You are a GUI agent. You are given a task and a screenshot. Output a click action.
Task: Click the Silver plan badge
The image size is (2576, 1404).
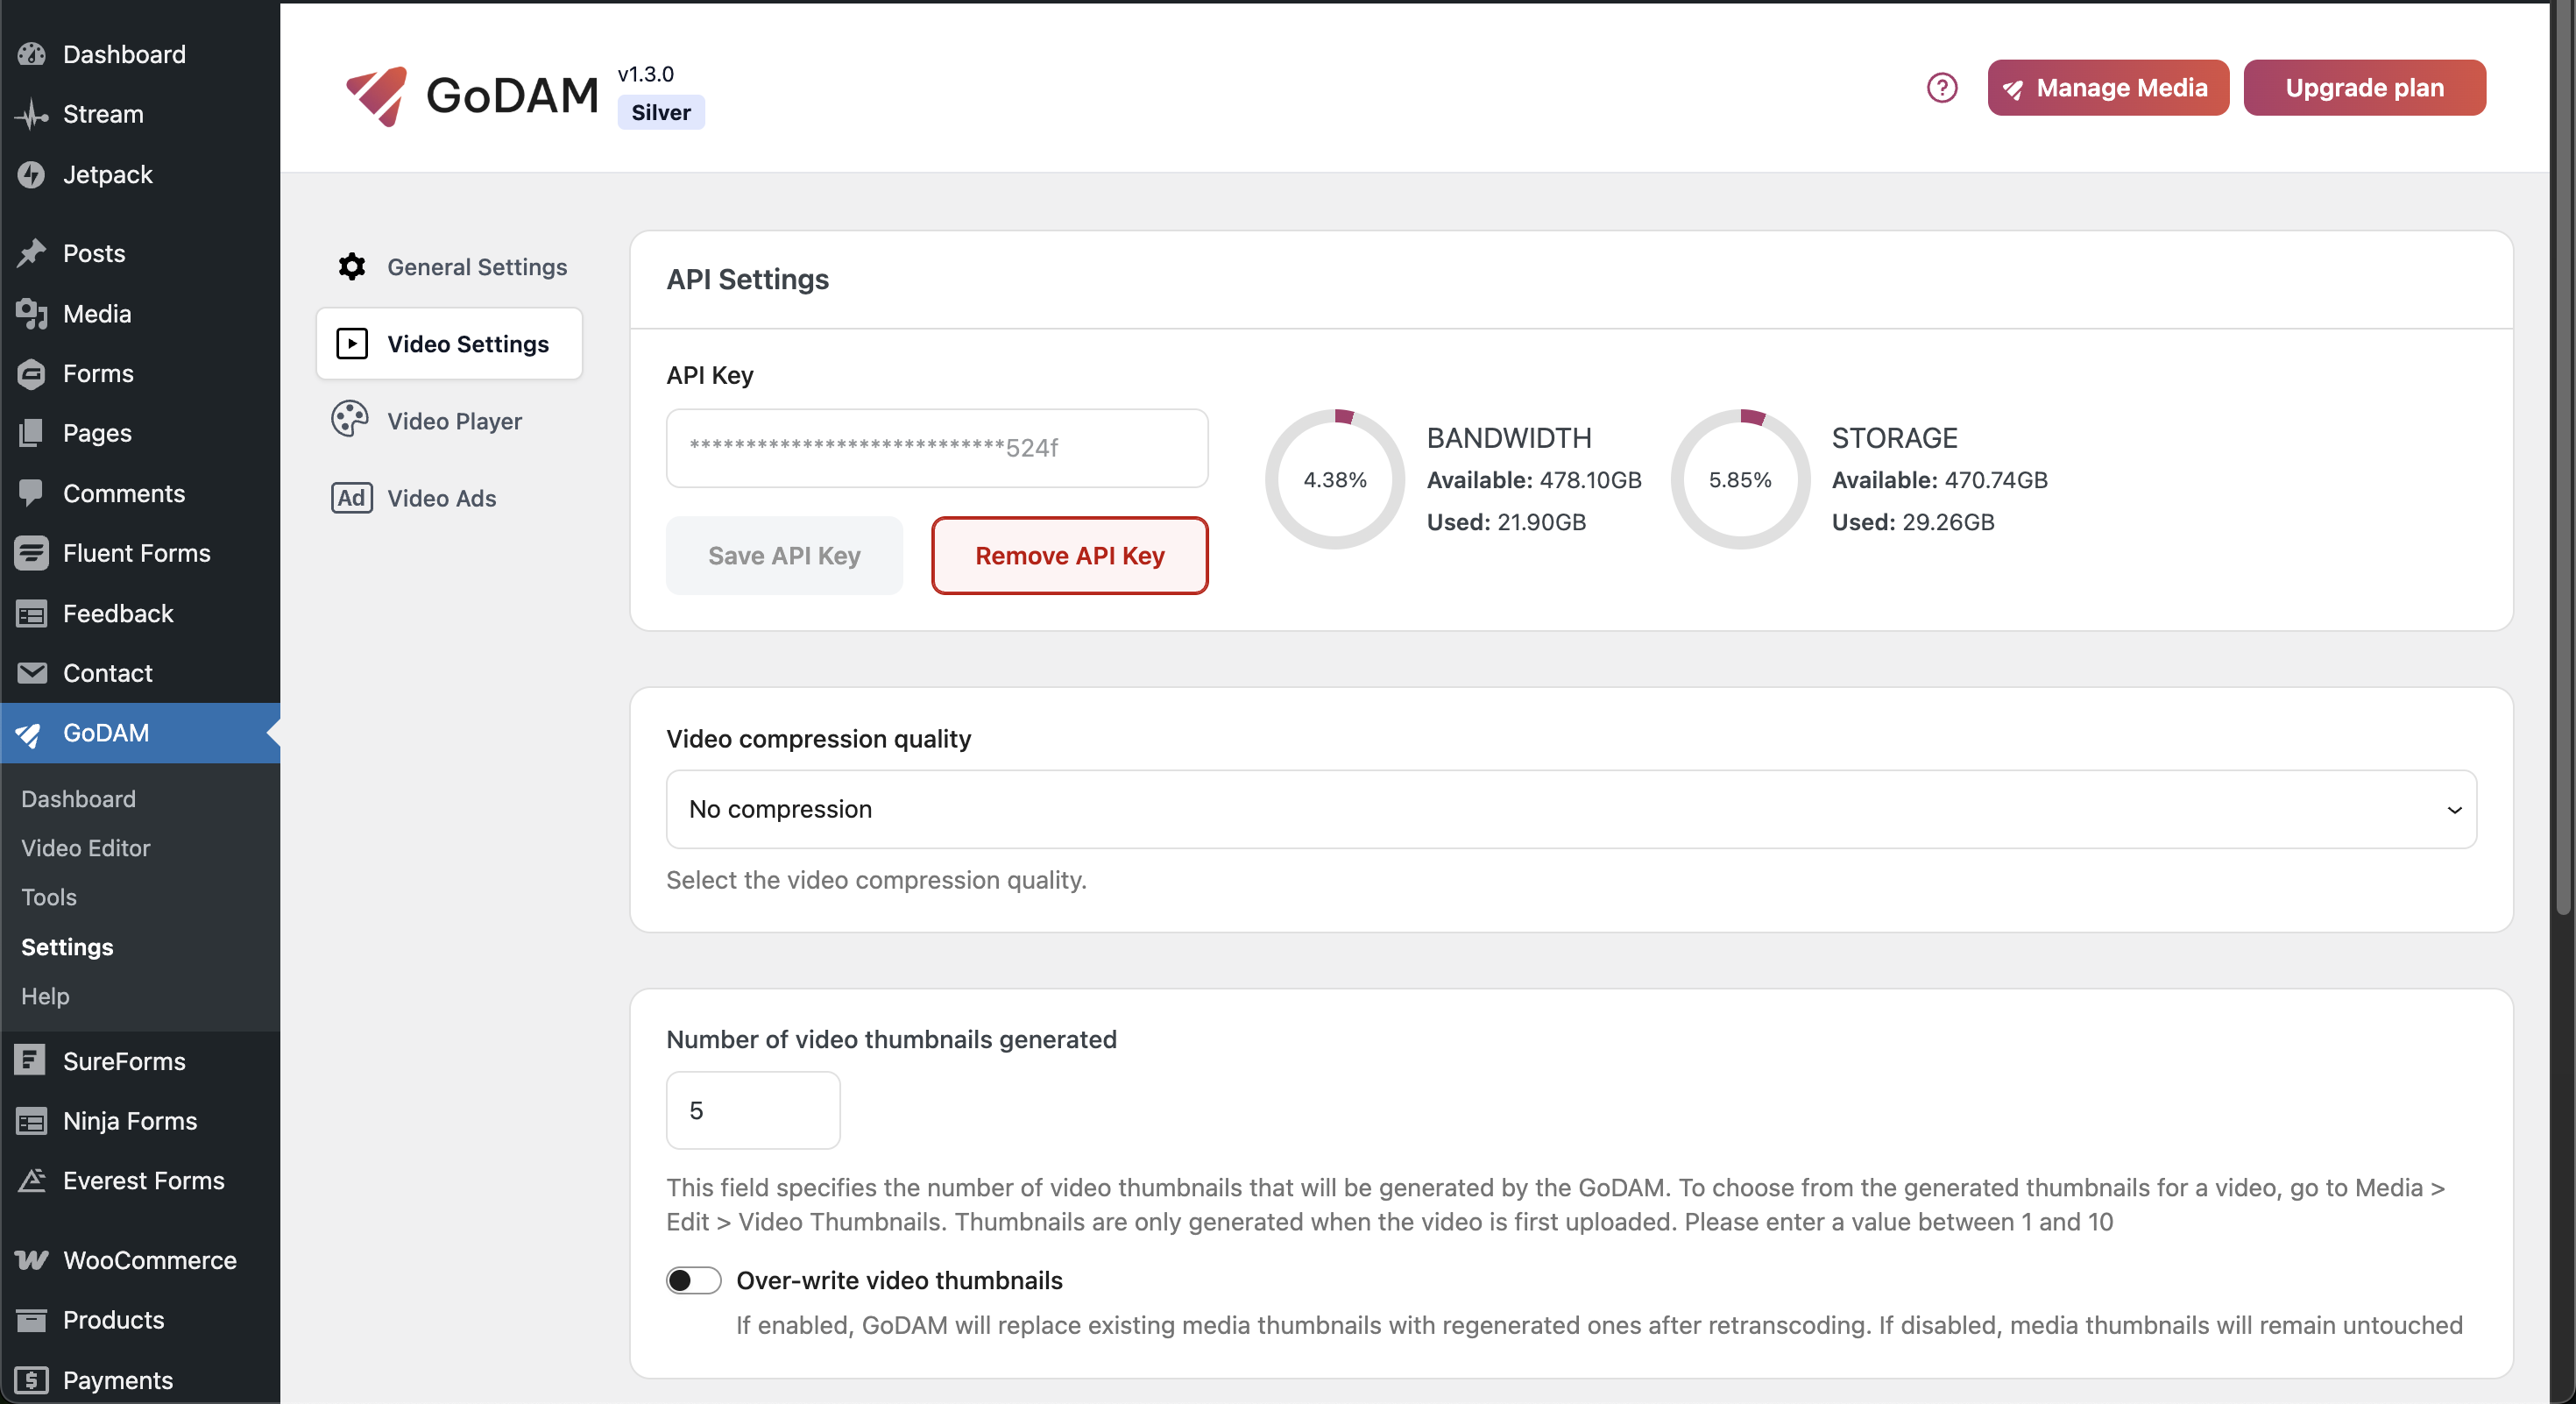coord(661,112)
